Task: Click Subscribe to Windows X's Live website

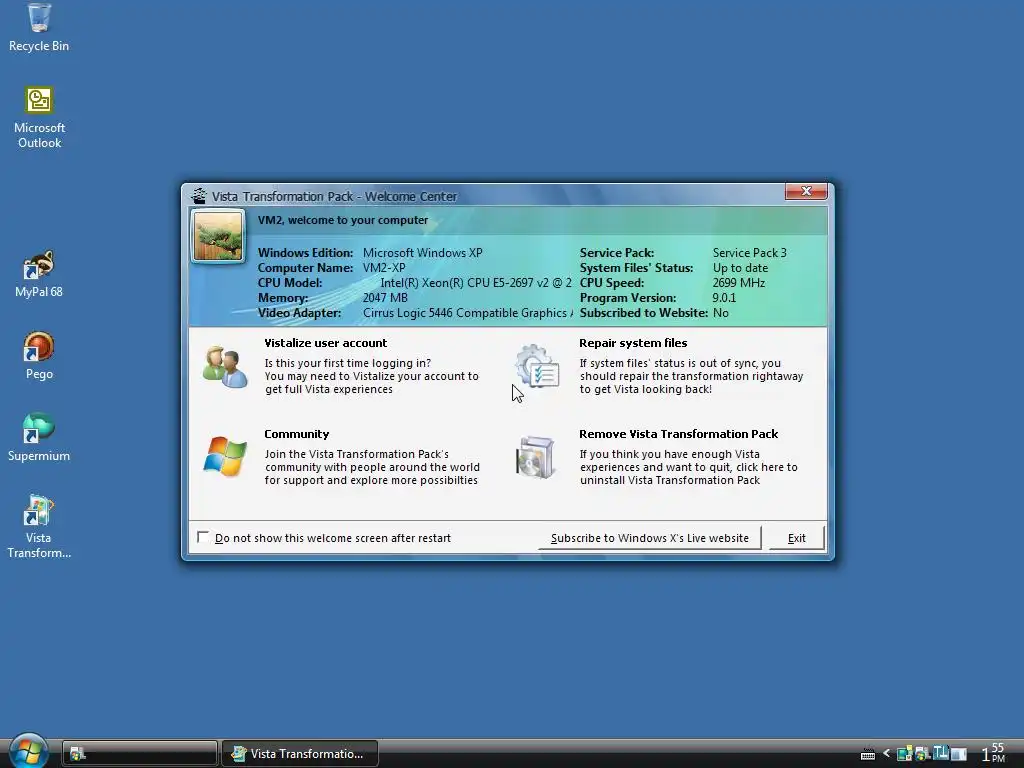Action: [650, 538]
